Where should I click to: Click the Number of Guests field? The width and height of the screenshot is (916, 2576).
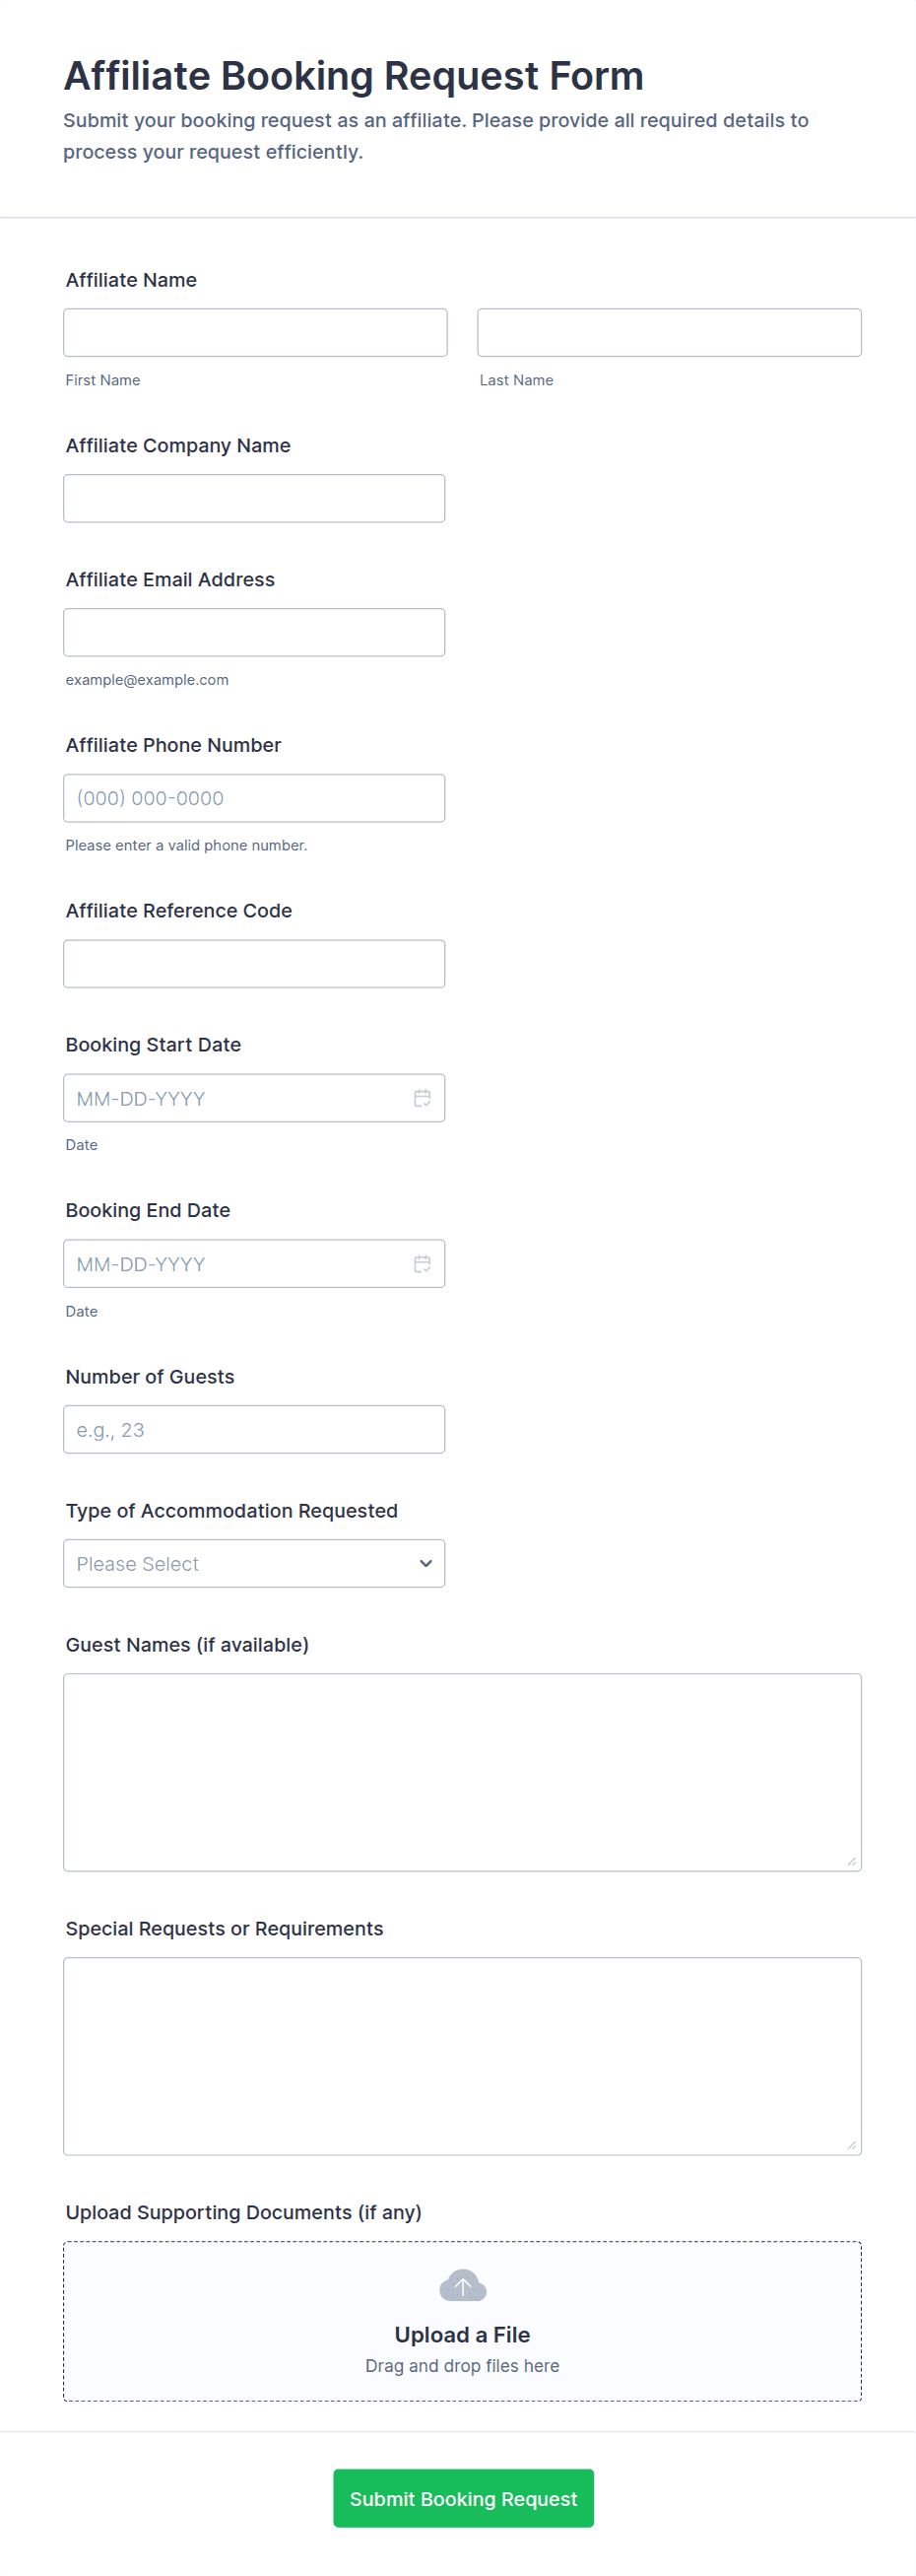[x=254, y=1429]
